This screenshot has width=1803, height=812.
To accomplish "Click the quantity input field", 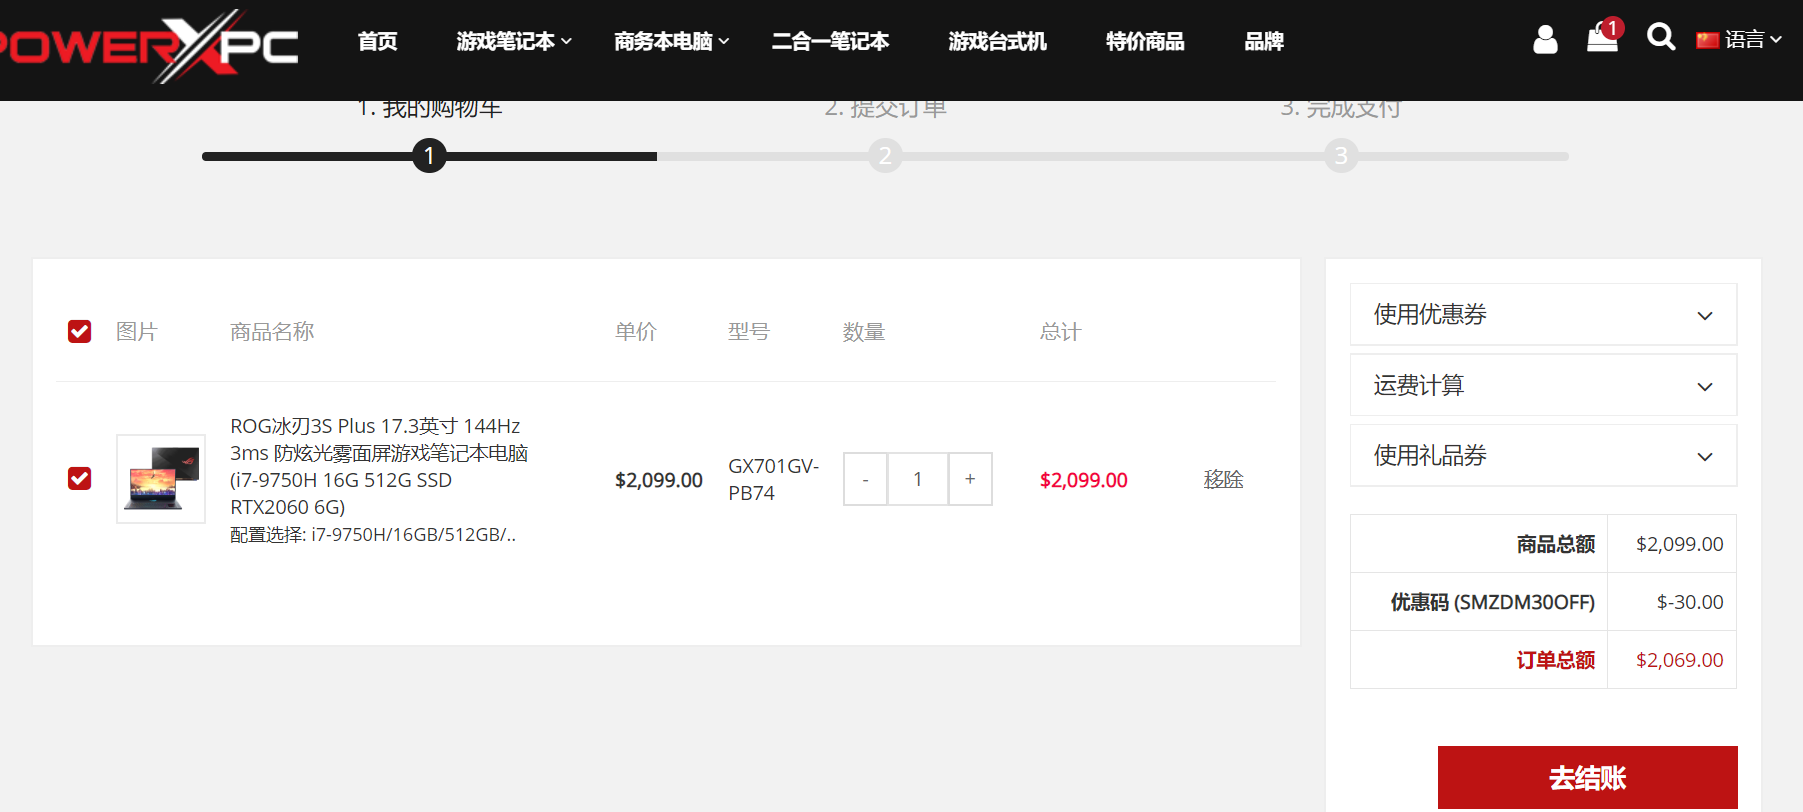I will [x=918, y=479].
